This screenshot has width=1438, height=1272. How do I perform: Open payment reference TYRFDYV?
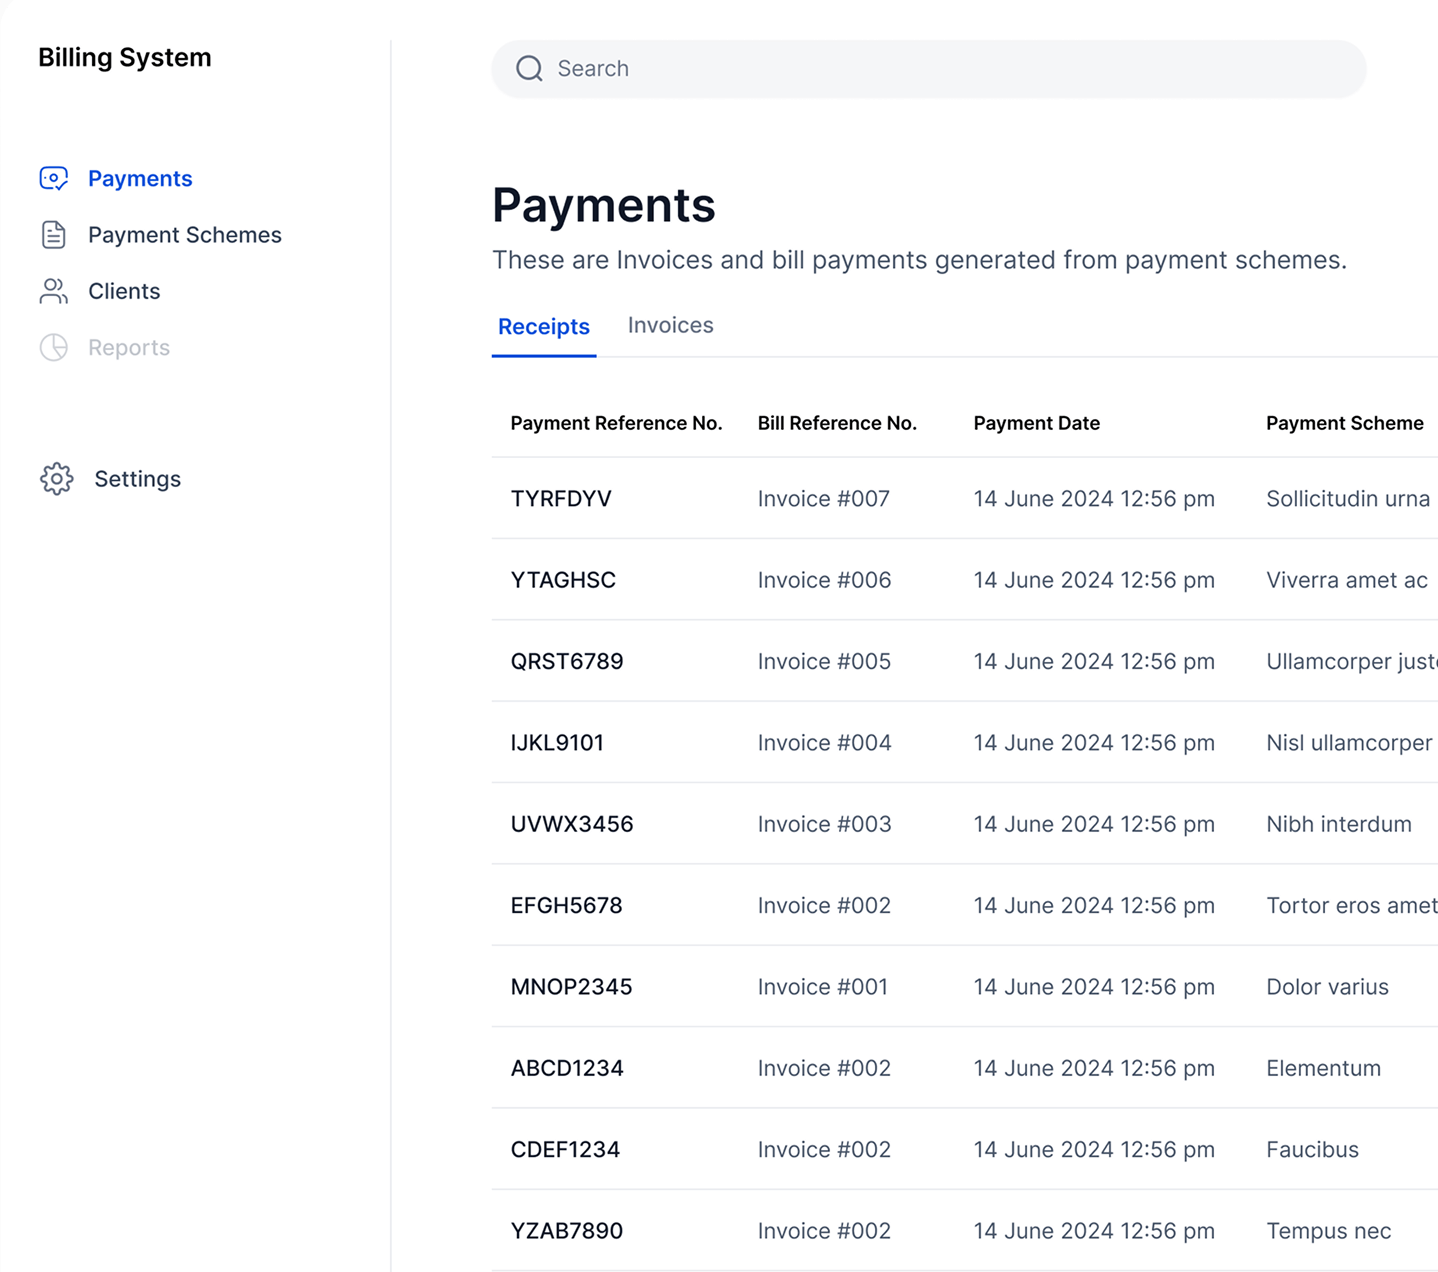click(561, 499)
